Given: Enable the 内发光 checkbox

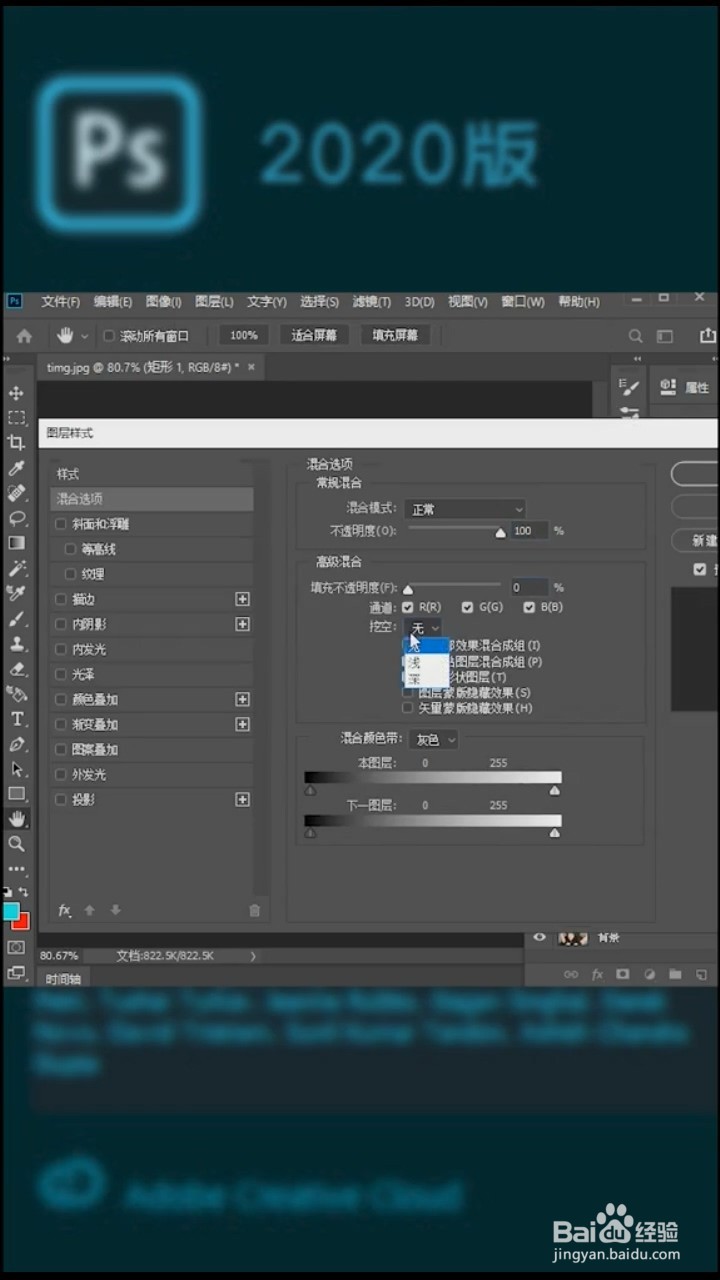Looking at the screenshot, I should [x=61, y=649].
